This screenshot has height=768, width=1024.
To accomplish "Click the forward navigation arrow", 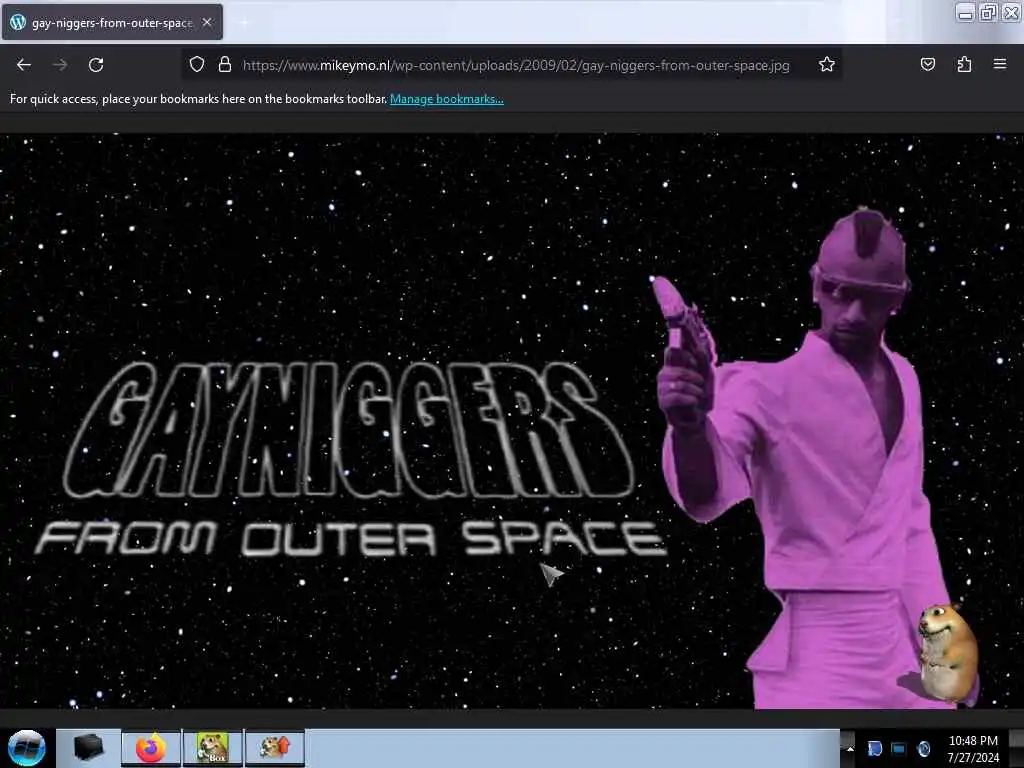I will pos(60,65).
